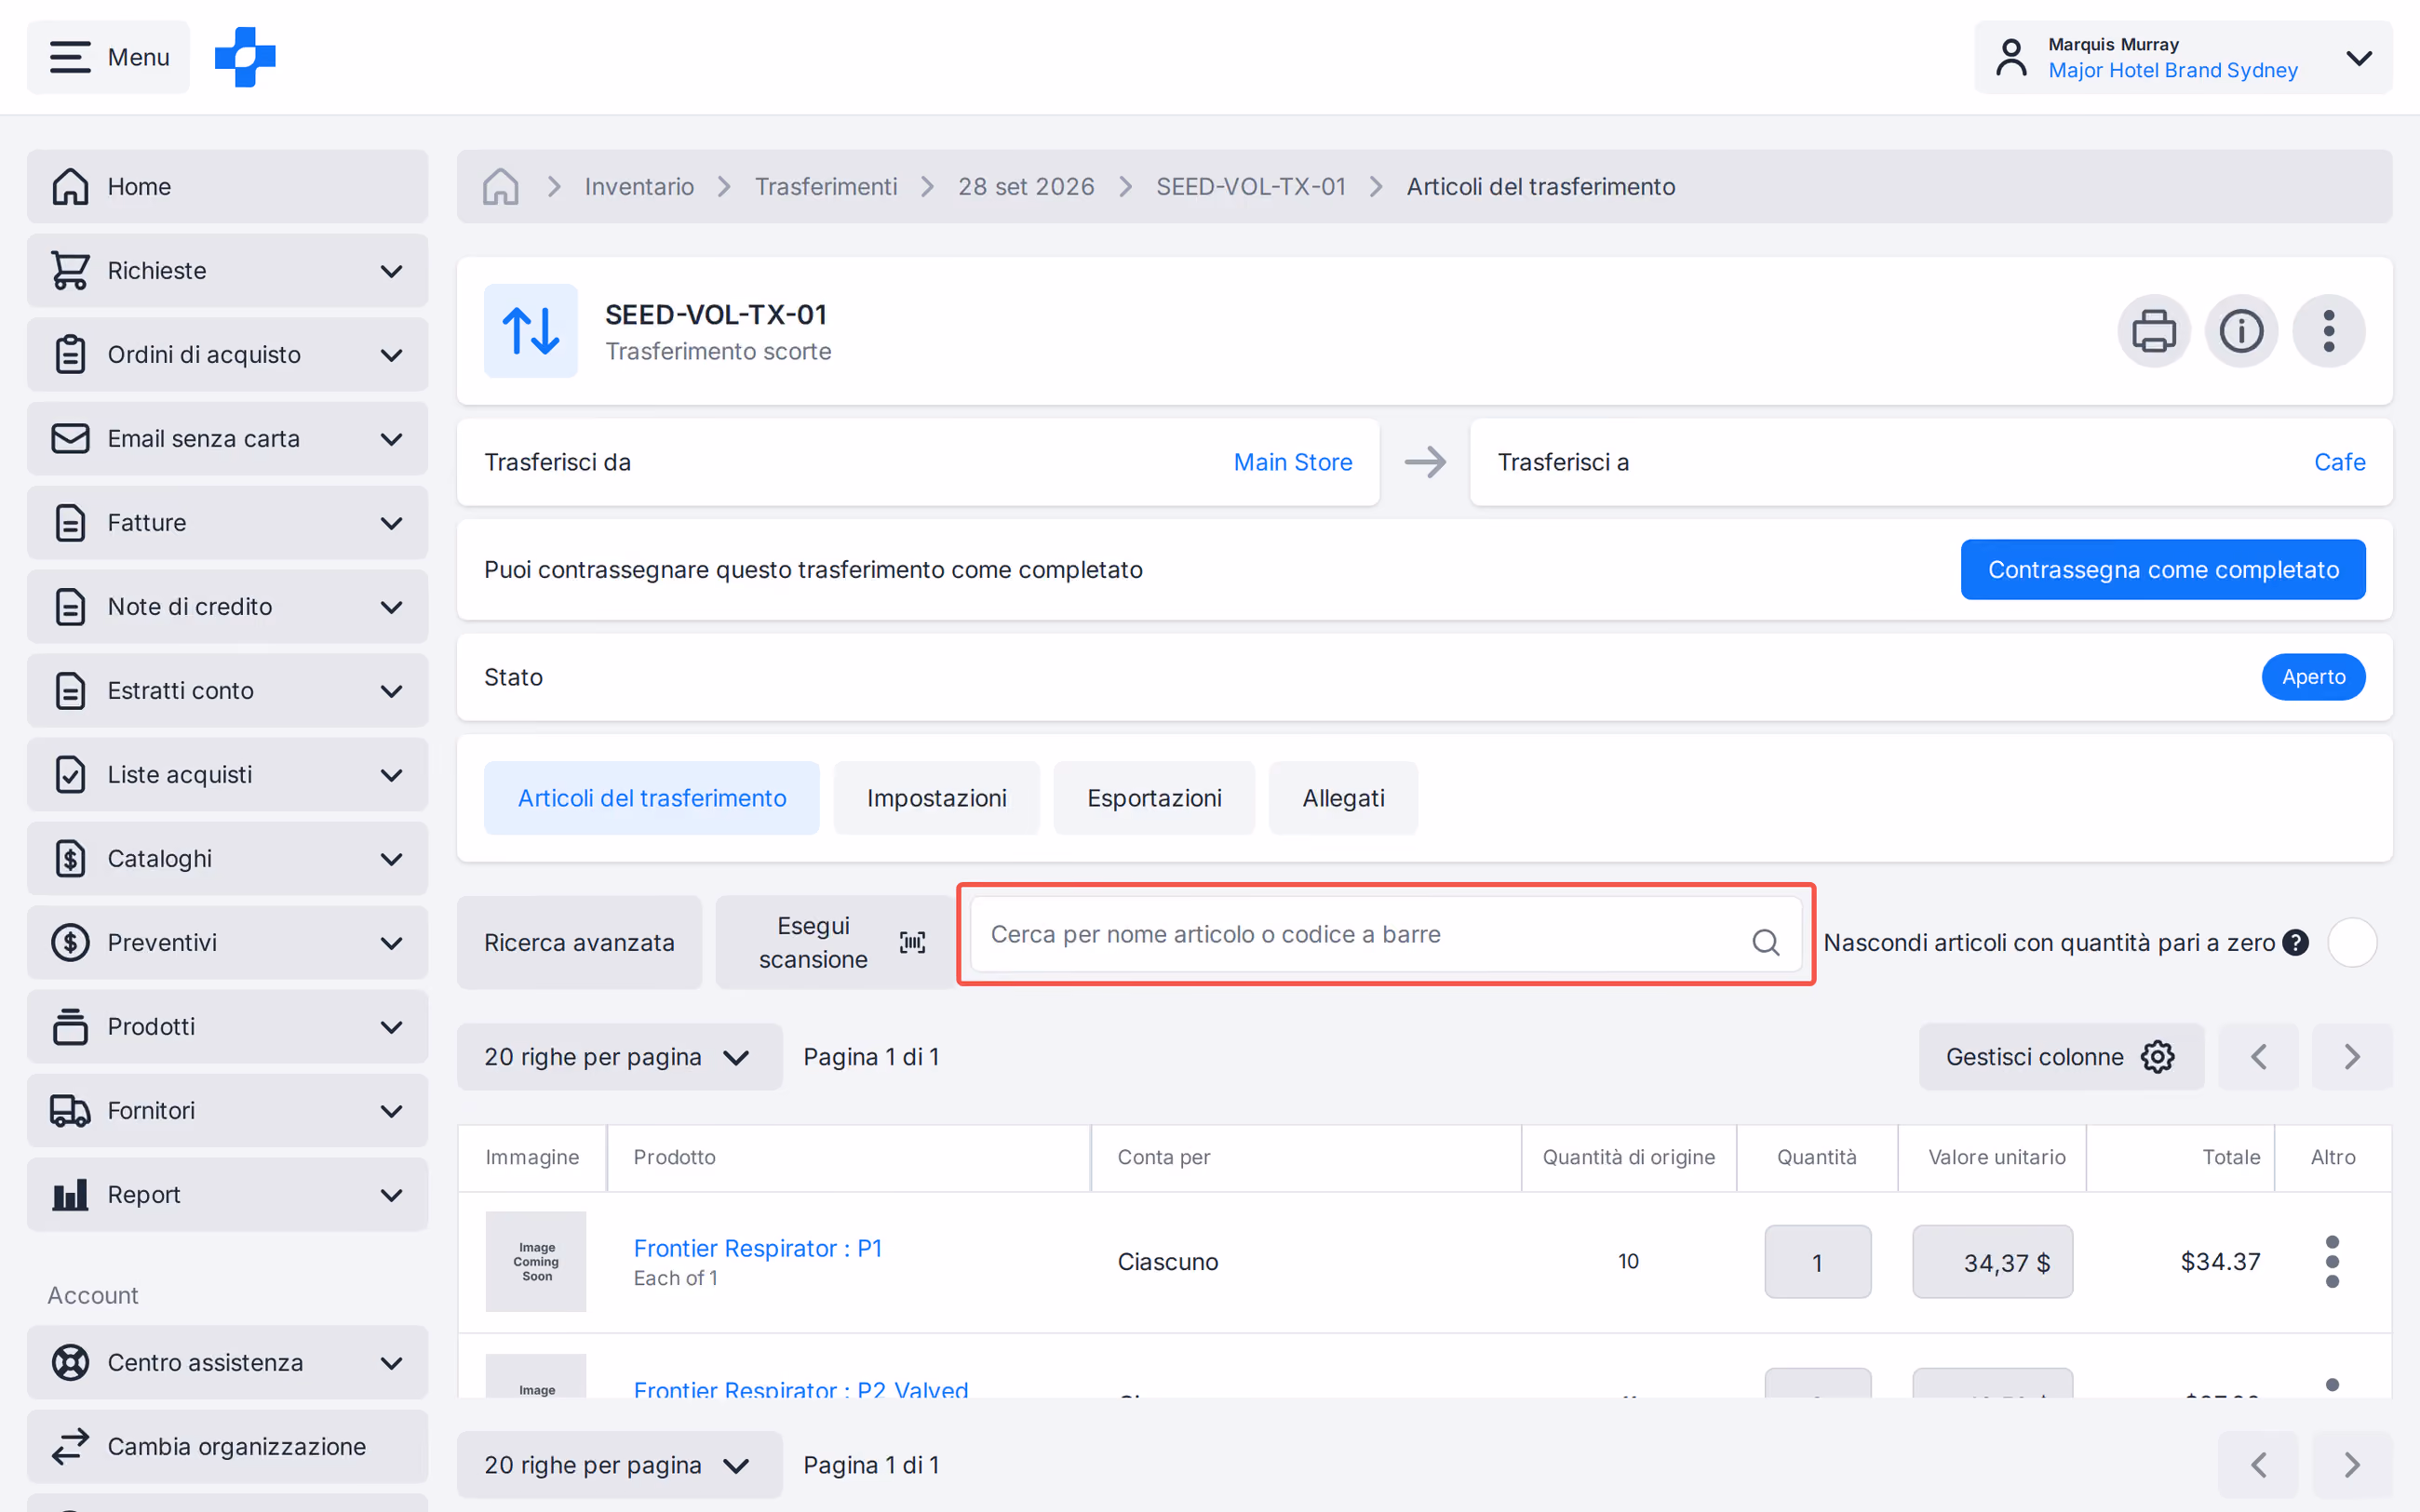Open the Frontier Respirator : P1 product link
This screenshot has height=1512, width=2420.
pos(757,1247)
